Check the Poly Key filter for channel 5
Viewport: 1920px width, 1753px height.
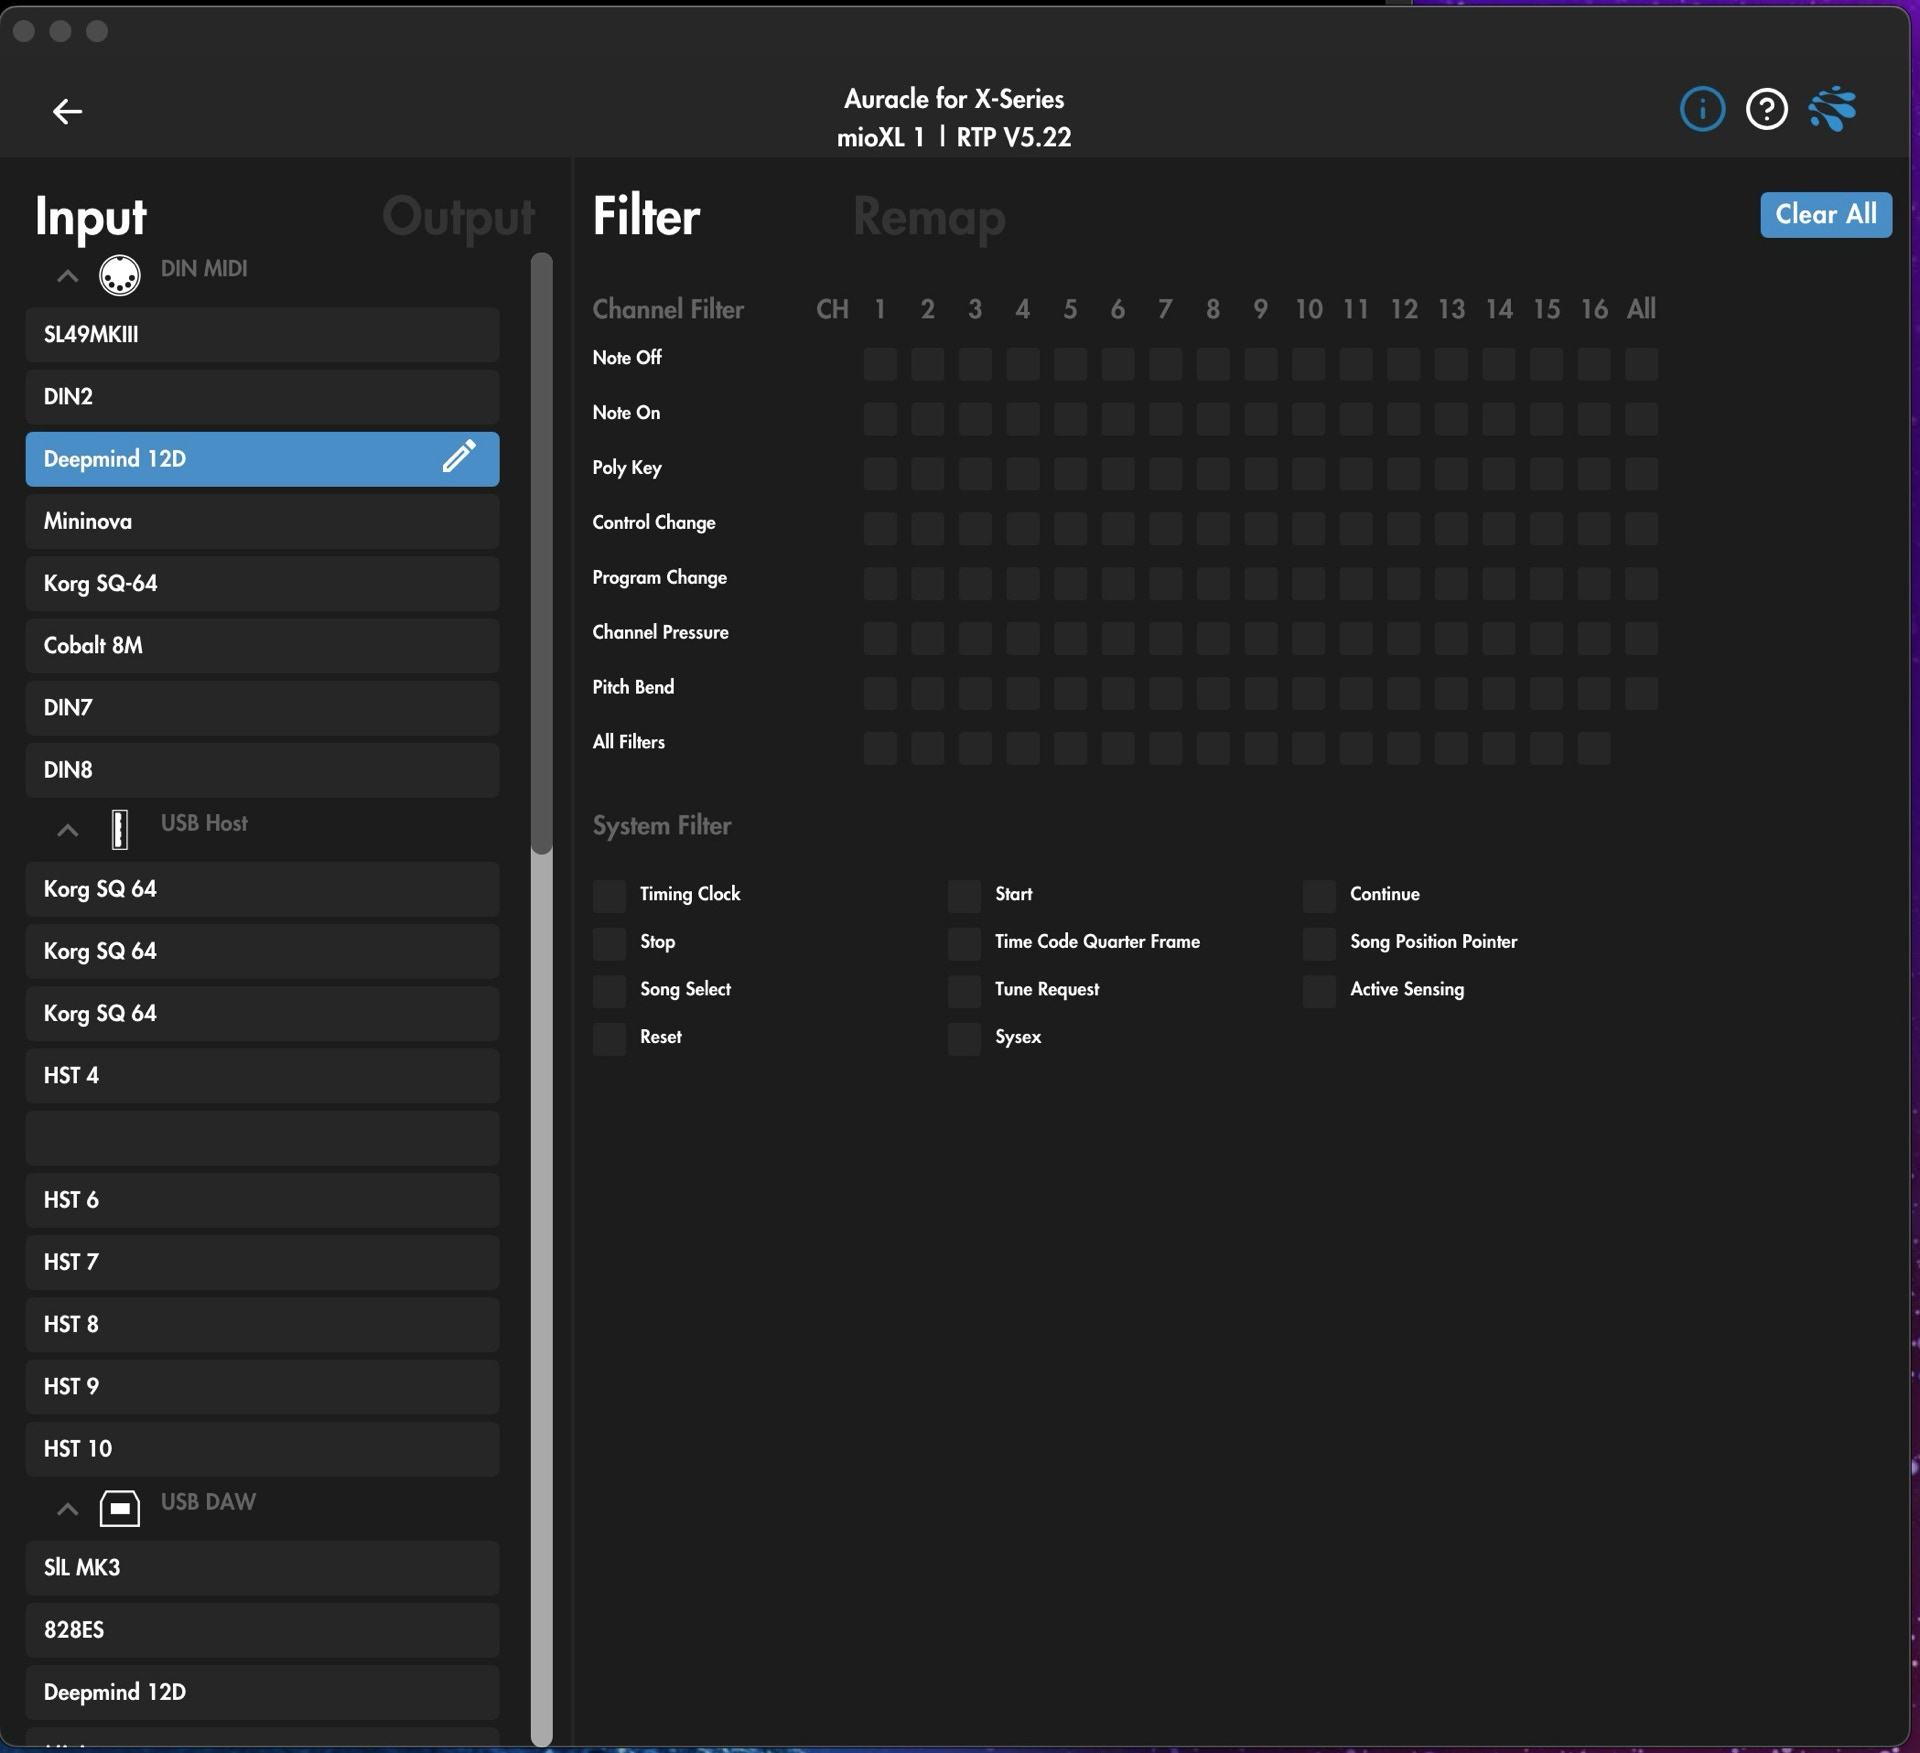click(1070, 474)
